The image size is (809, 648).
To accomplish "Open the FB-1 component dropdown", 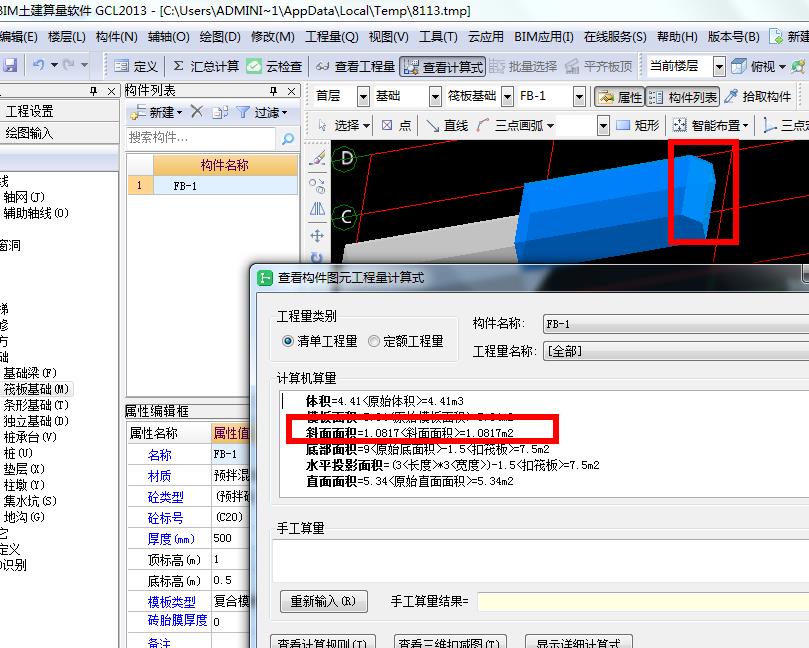I will pyautogui.click(x=579, y=96).
